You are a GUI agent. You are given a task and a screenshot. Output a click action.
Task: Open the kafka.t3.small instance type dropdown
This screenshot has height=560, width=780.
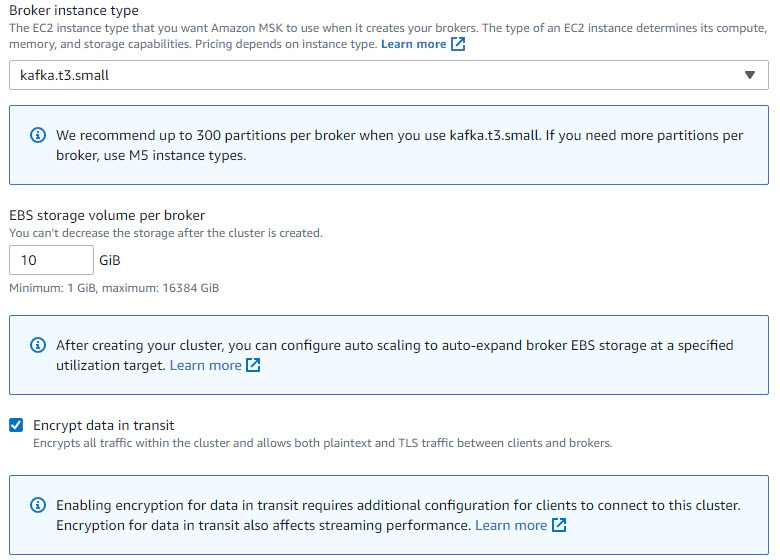pos(389,75)
